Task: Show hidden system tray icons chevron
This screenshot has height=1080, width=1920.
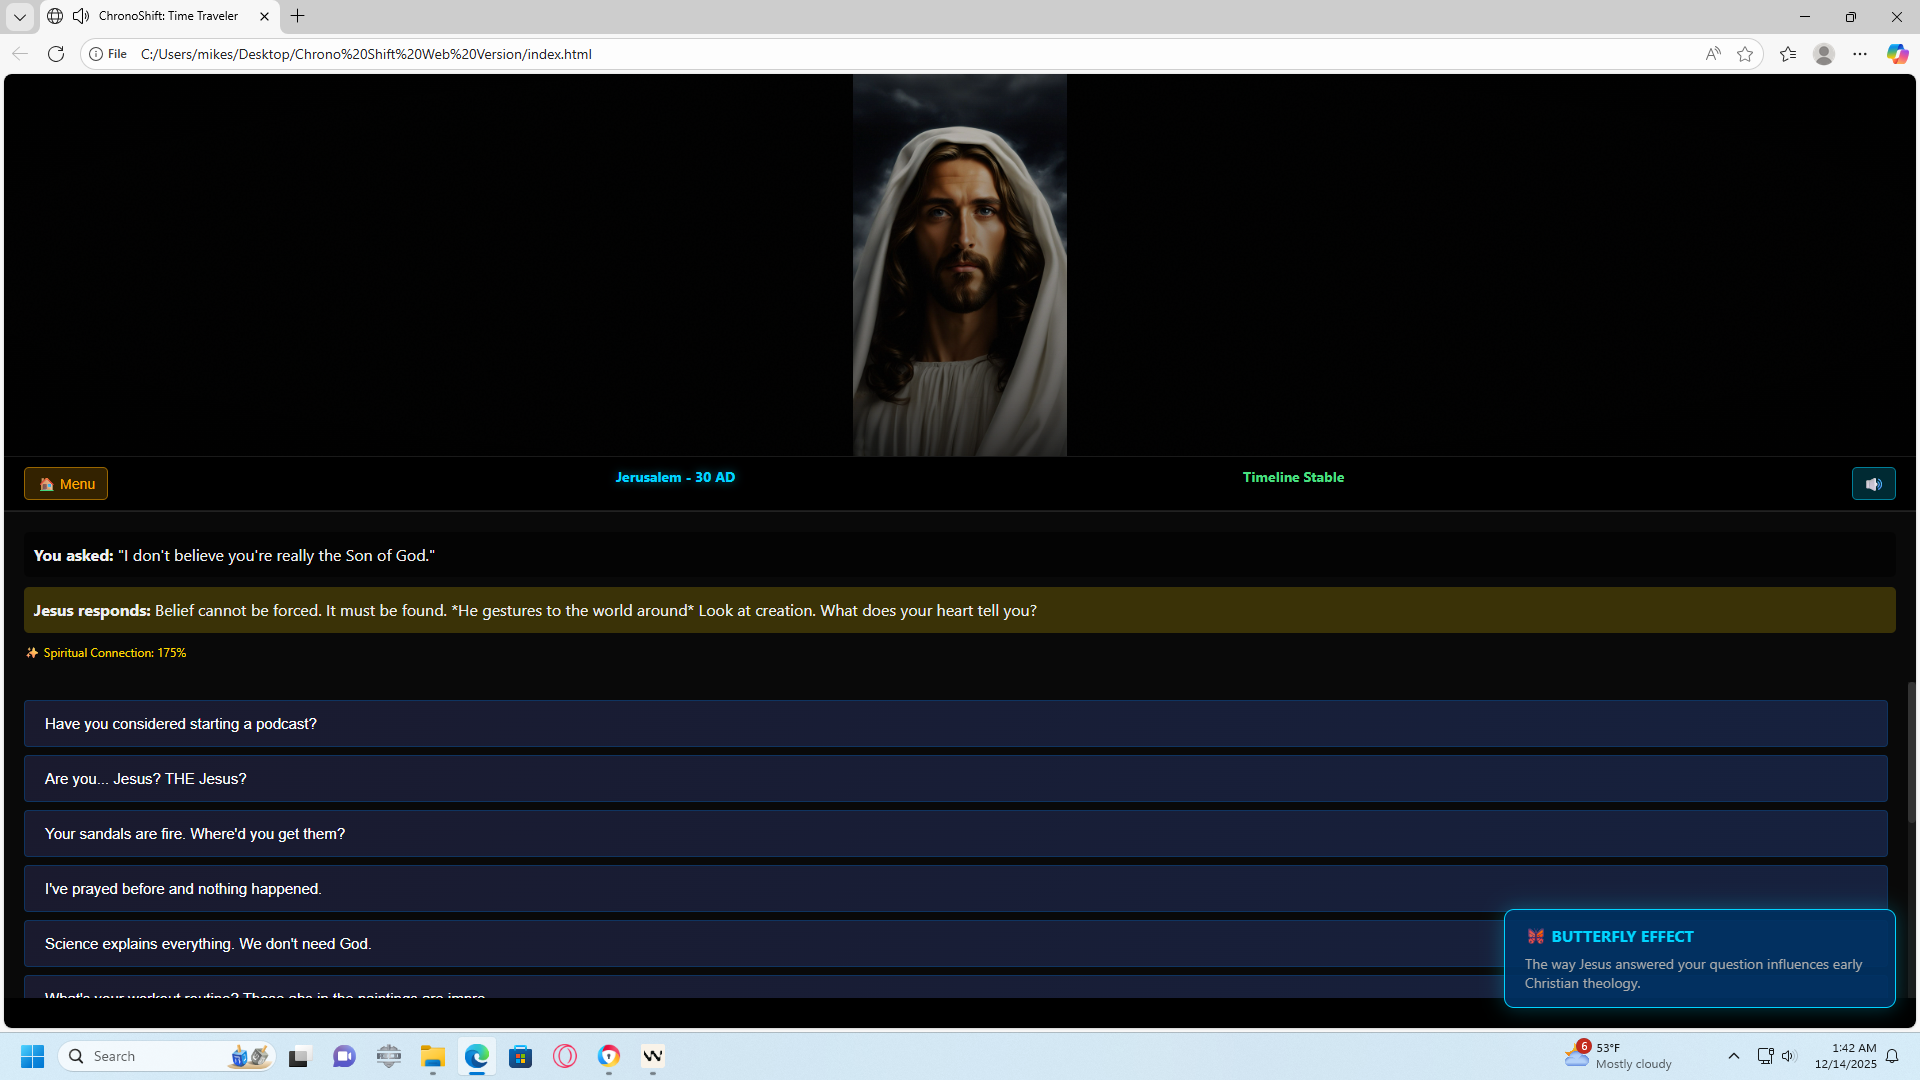Action: [1733, 1056]
